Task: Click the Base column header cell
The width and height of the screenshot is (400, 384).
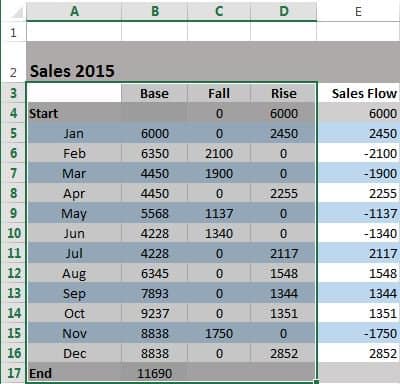Action: (x=155, y=93)
